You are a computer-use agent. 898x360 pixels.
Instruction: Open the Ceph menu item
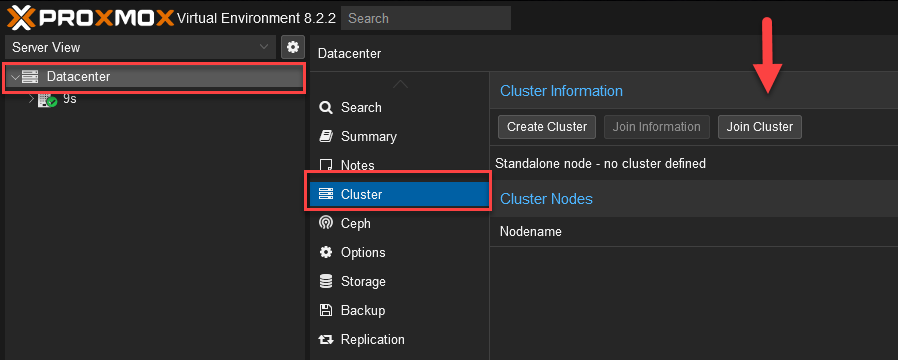[400, 224]
